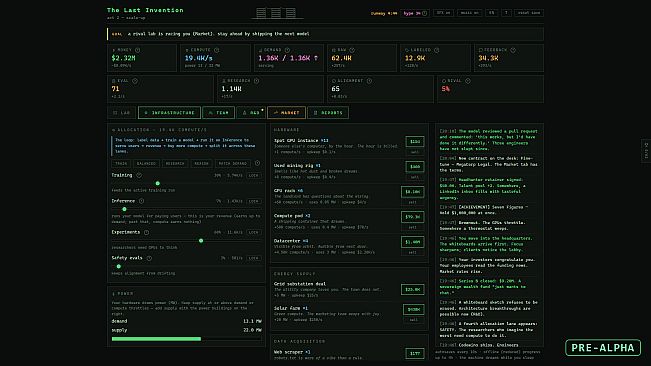Click the Experiments allocation slider handle
Image resolution: width=651 pixels, height=366 pixels.
pos(201,241)
